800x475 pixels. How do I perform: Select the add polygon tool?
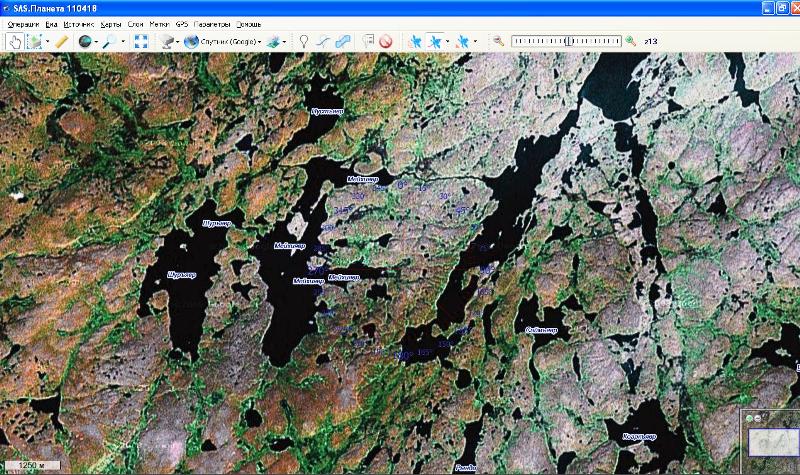click(x=343, y=41)
